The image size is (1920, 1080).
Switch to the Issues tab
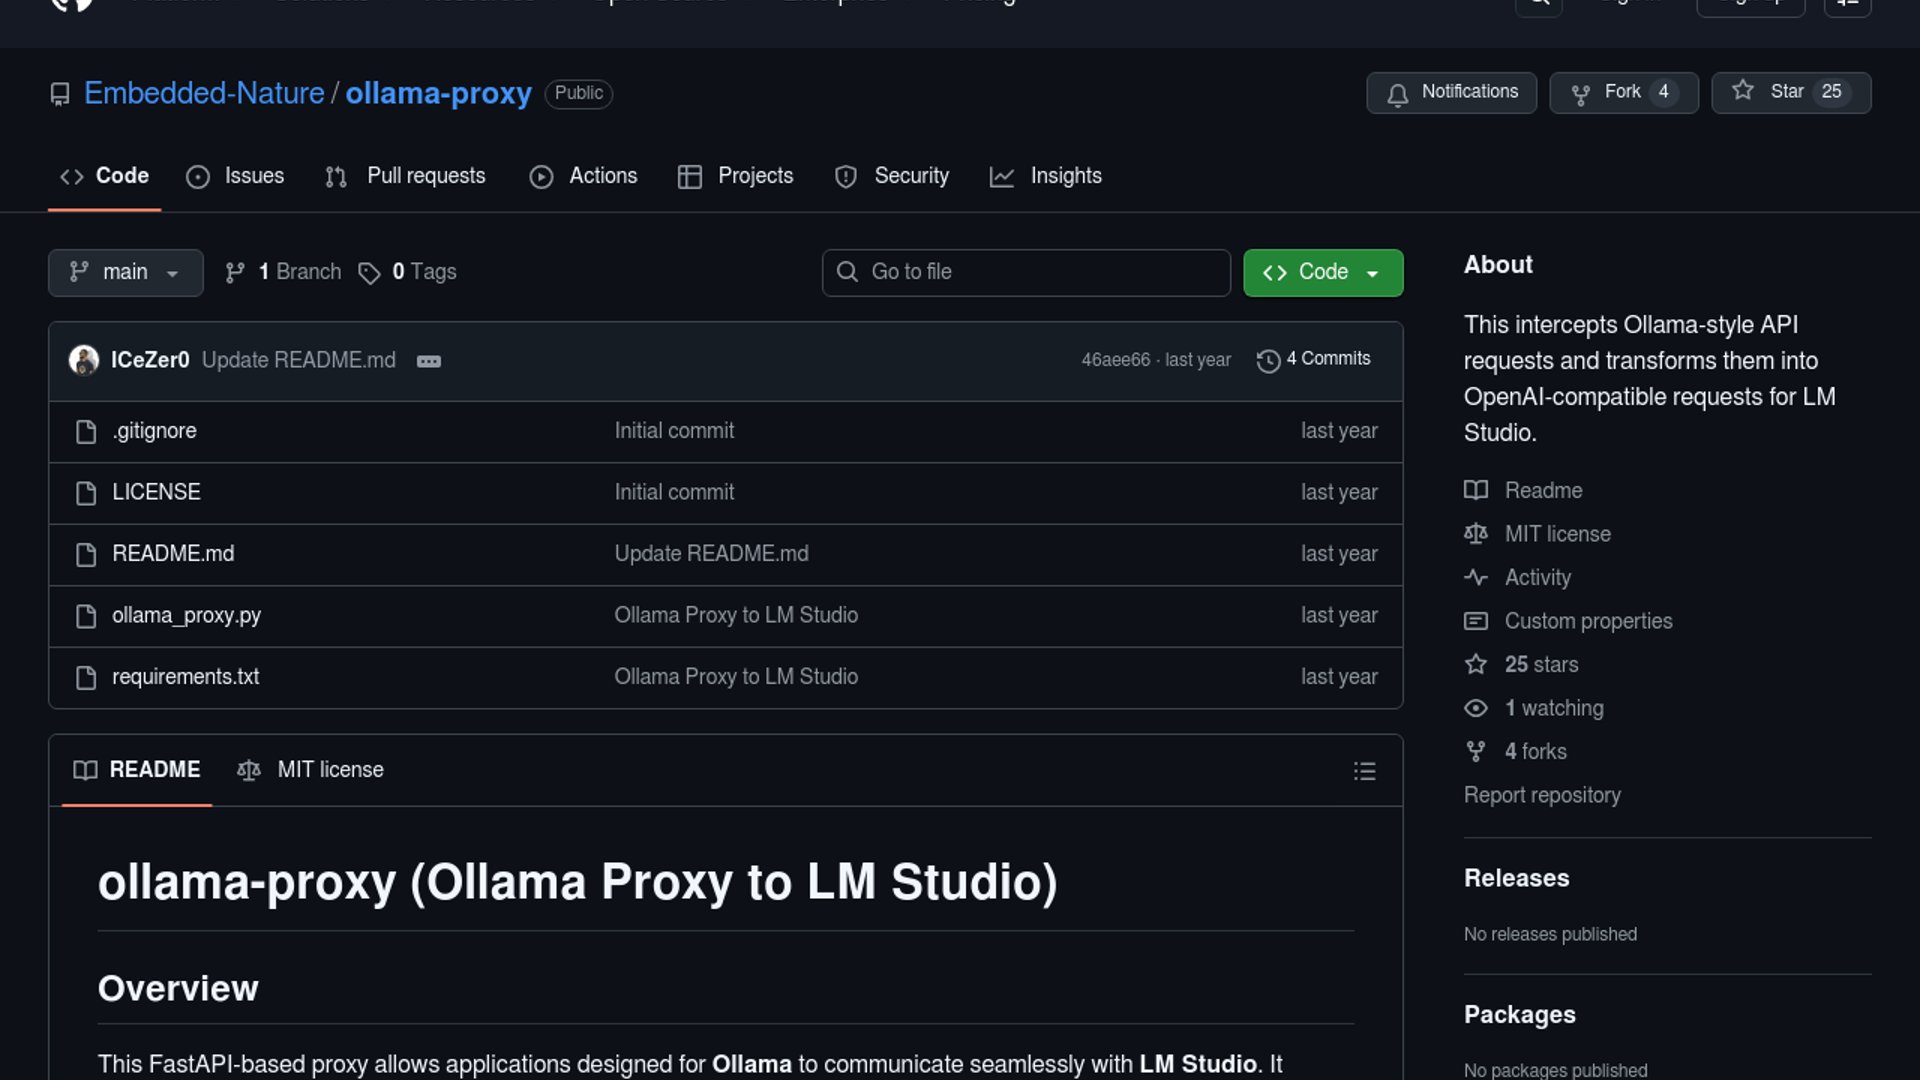[235, 176]
